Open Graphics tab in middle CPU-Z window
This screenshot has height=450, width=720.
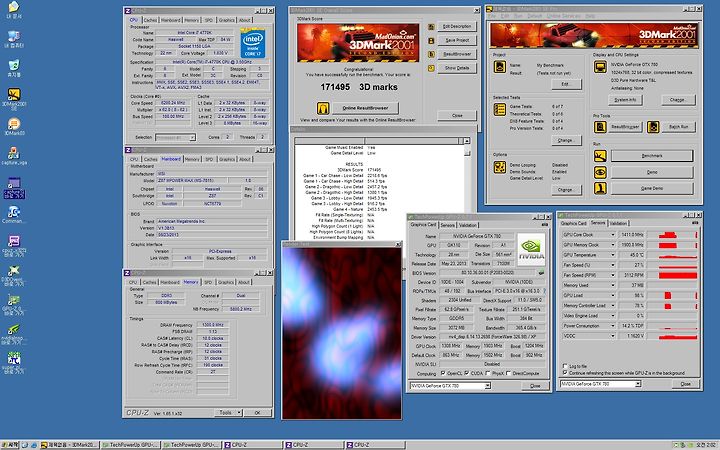point(226,159)
